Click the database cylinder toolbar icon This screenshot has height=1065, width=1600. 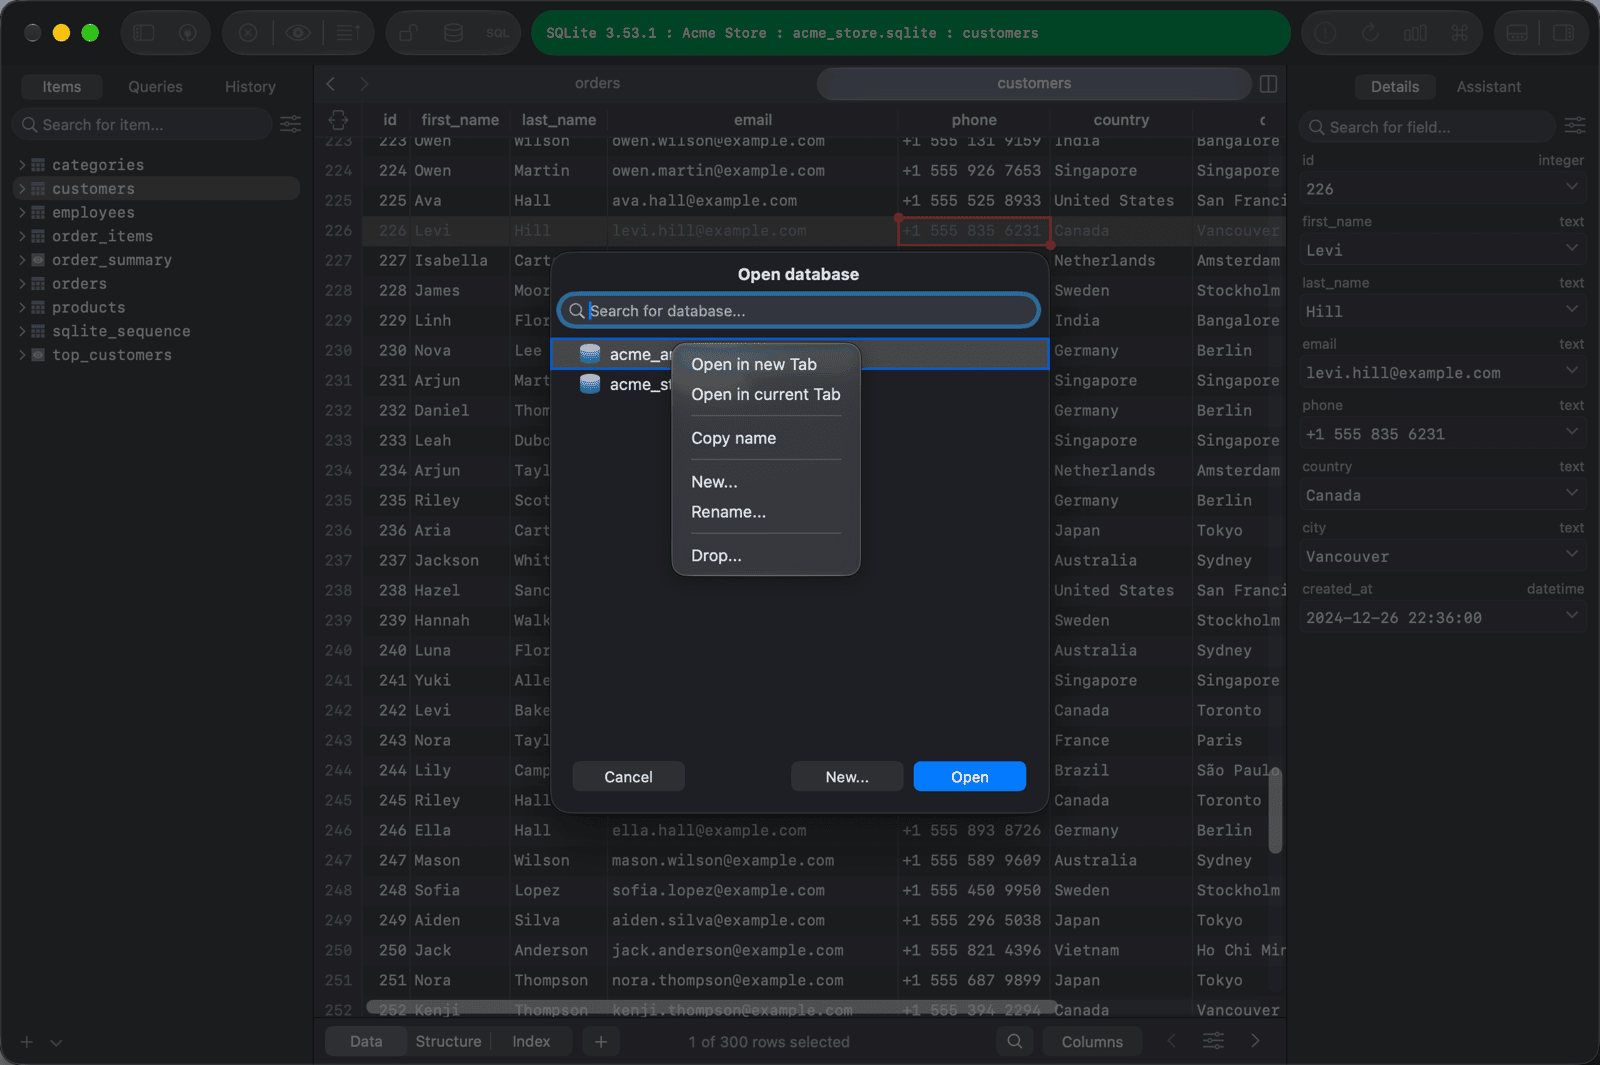(x=453, y=33)
